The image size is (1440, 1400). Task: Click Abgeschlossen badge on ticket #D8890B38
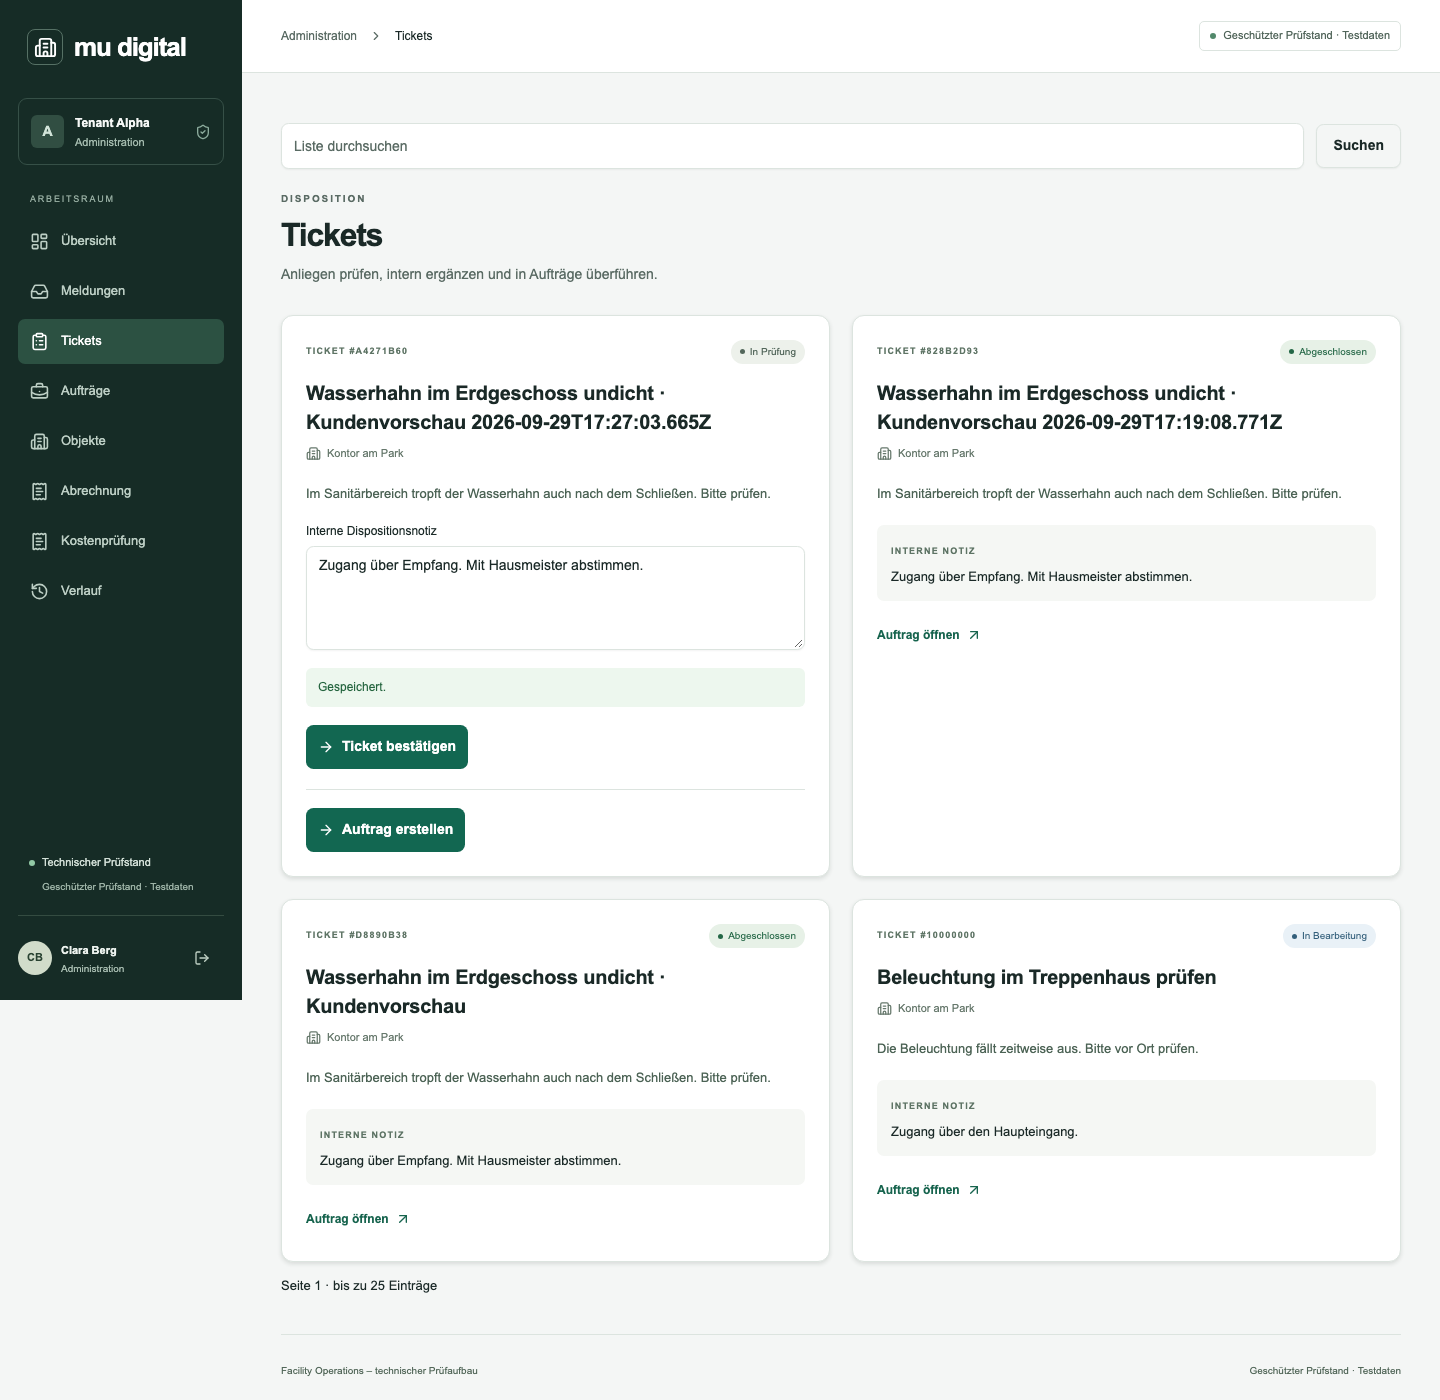(x=757, y=936)
